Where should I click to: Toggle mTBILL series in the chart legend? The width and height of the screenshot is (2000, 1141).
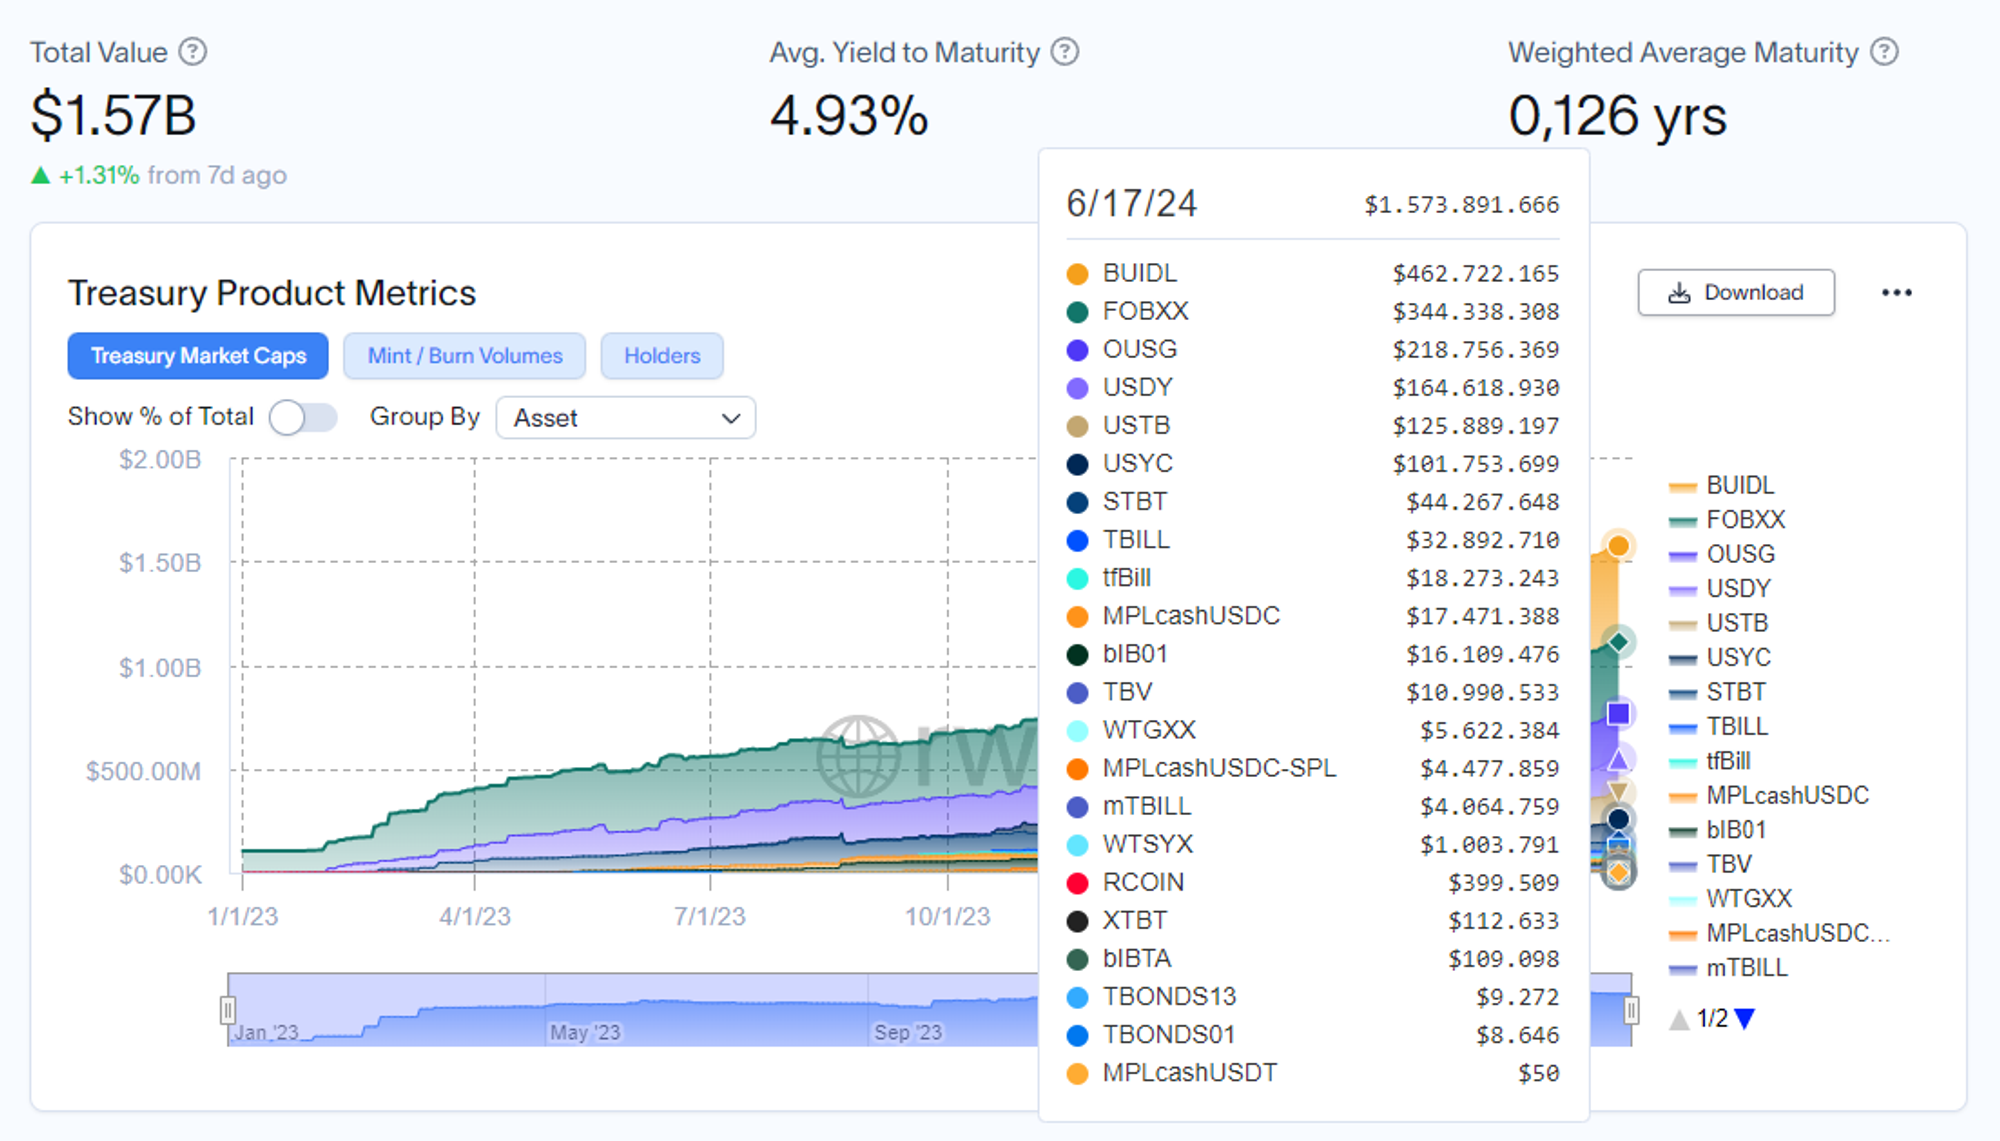pyautogui.click(x=1729, y=968)
